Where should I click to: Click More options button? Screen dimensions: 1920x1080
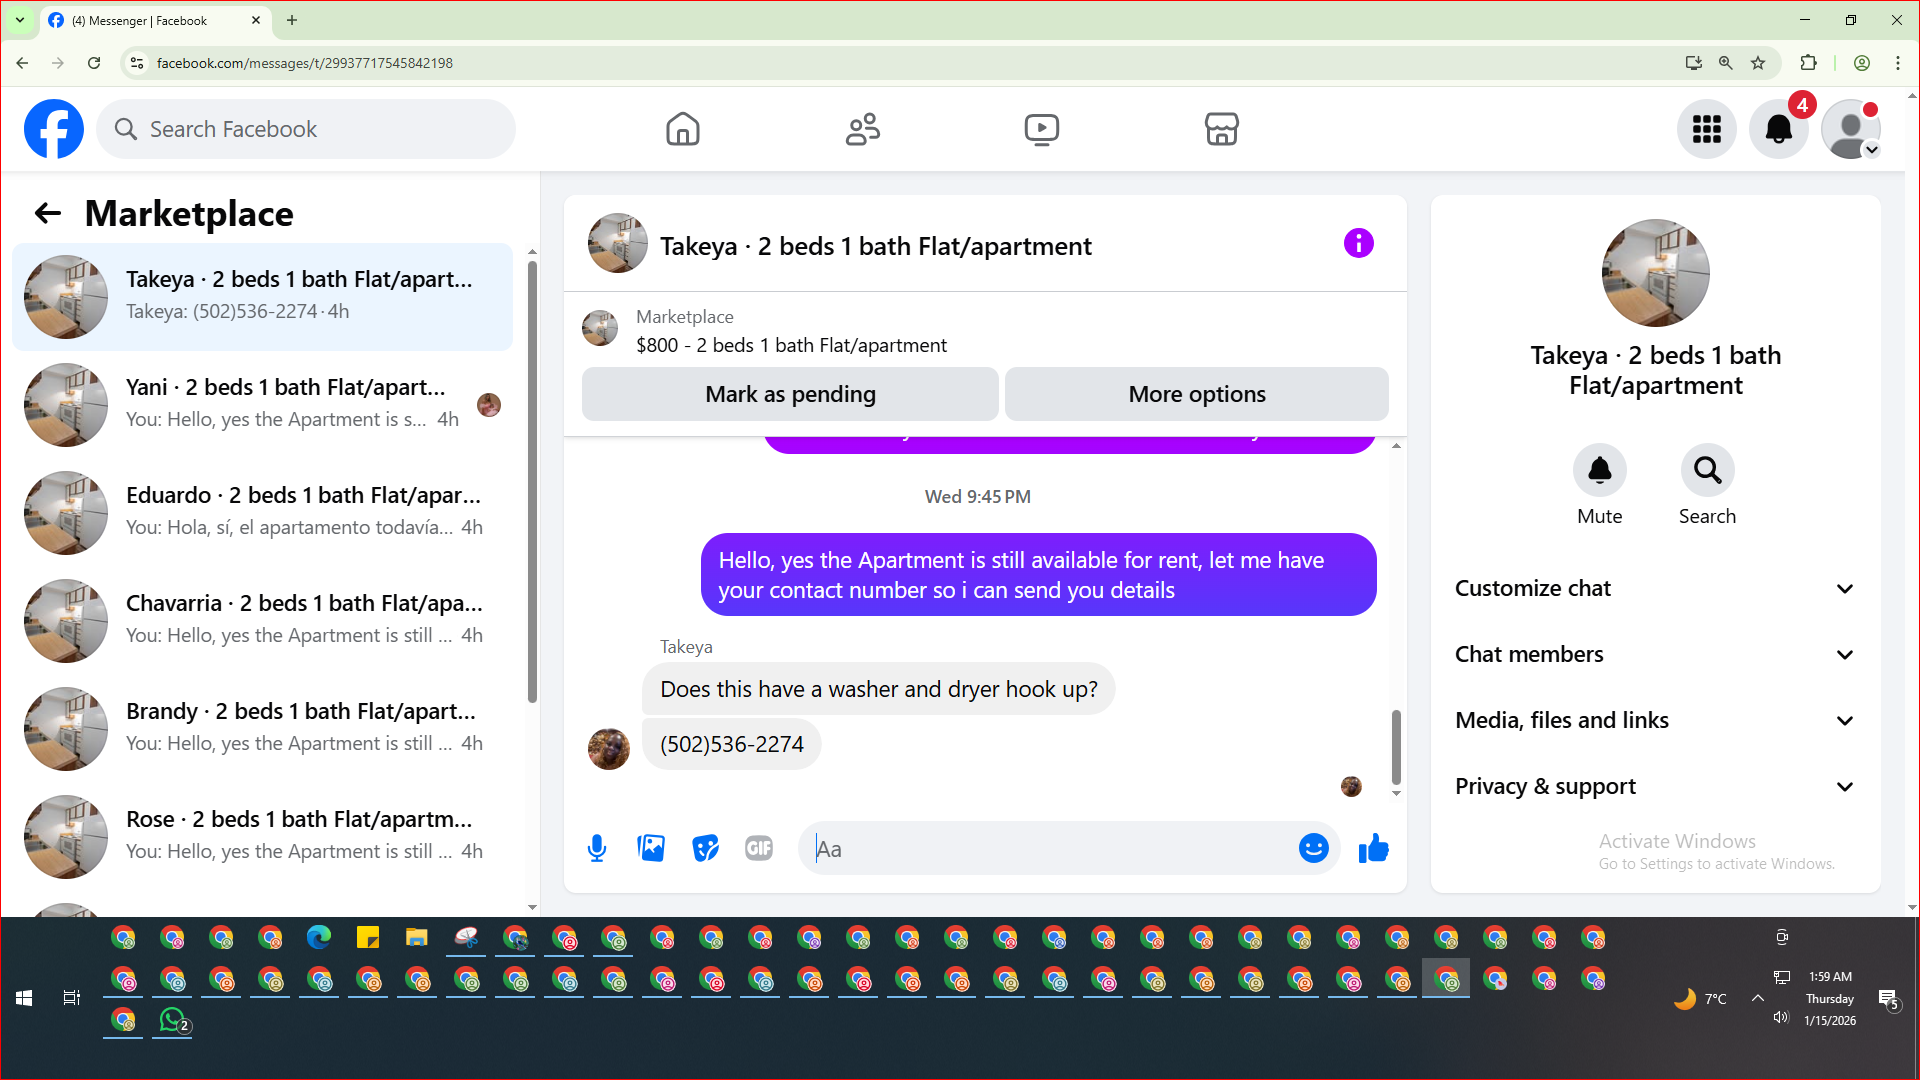tap(1196, 394)
